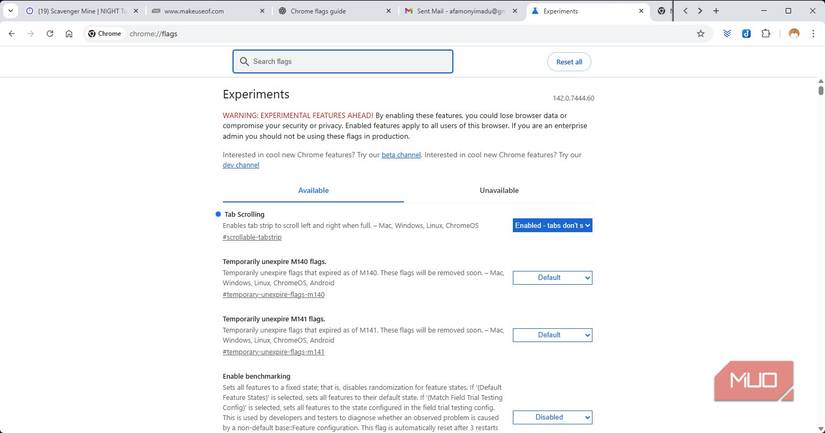Close the Experiments tab

pos(641,11)
